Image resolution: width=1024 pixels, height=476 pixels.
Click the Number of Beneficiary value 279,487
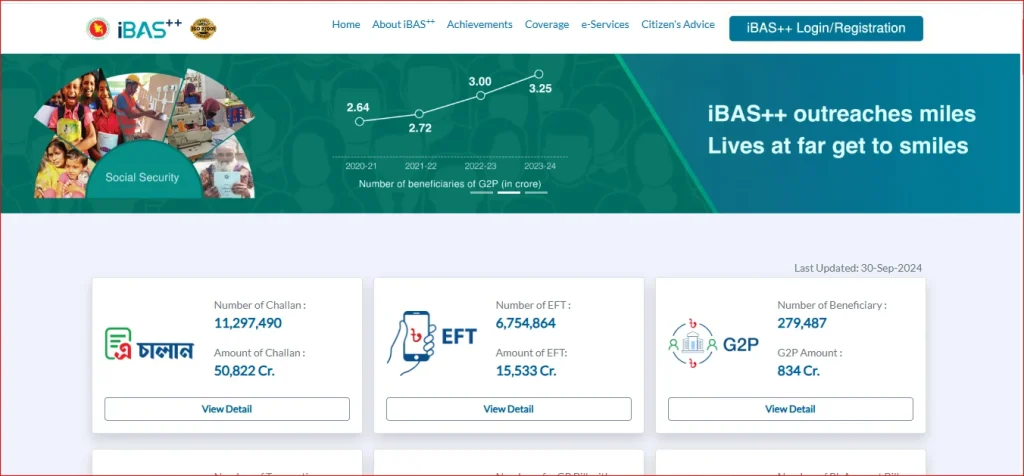pyautogui.click(x=802, y=323)
